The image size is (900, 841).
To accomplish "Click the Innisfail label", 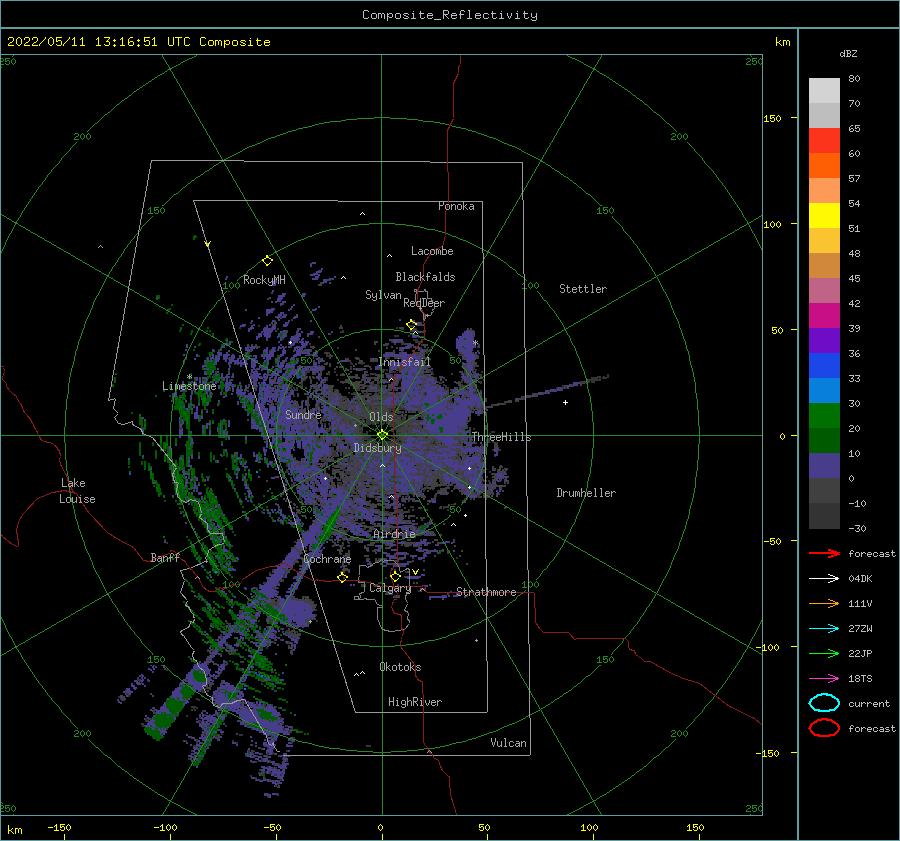I will pos(405,362).
